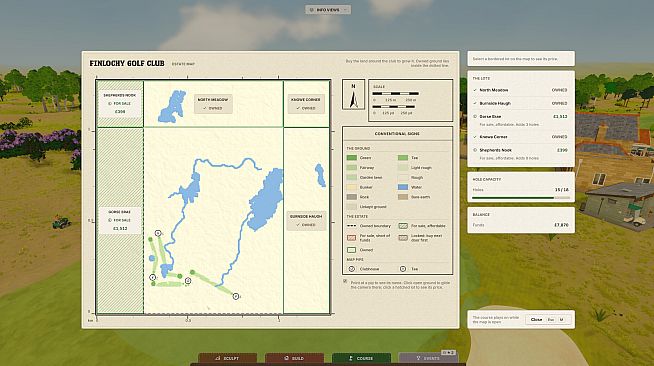
Task: Select North Meadow in The Lots list
Action: [x=520, y=90]
